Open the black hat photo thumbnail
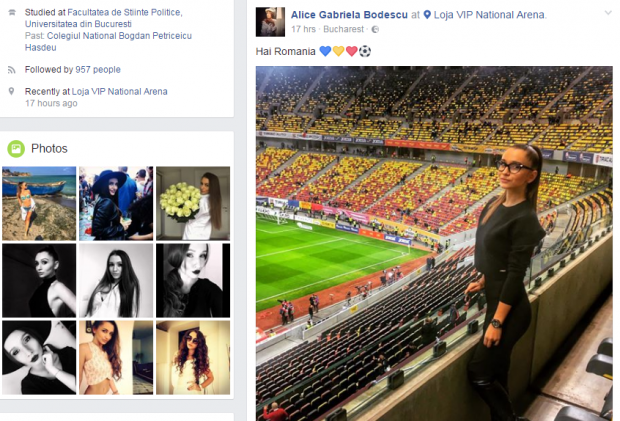 click(116, 203)
